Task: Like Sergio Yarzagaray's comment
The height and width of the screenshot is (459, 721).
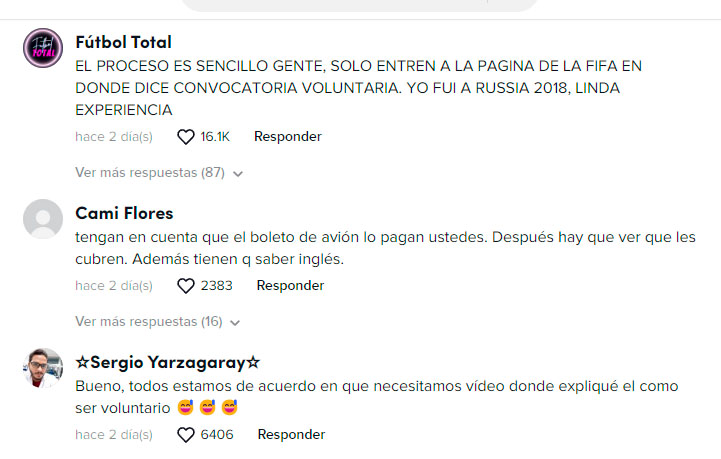Action: click(x=186, y=435)
